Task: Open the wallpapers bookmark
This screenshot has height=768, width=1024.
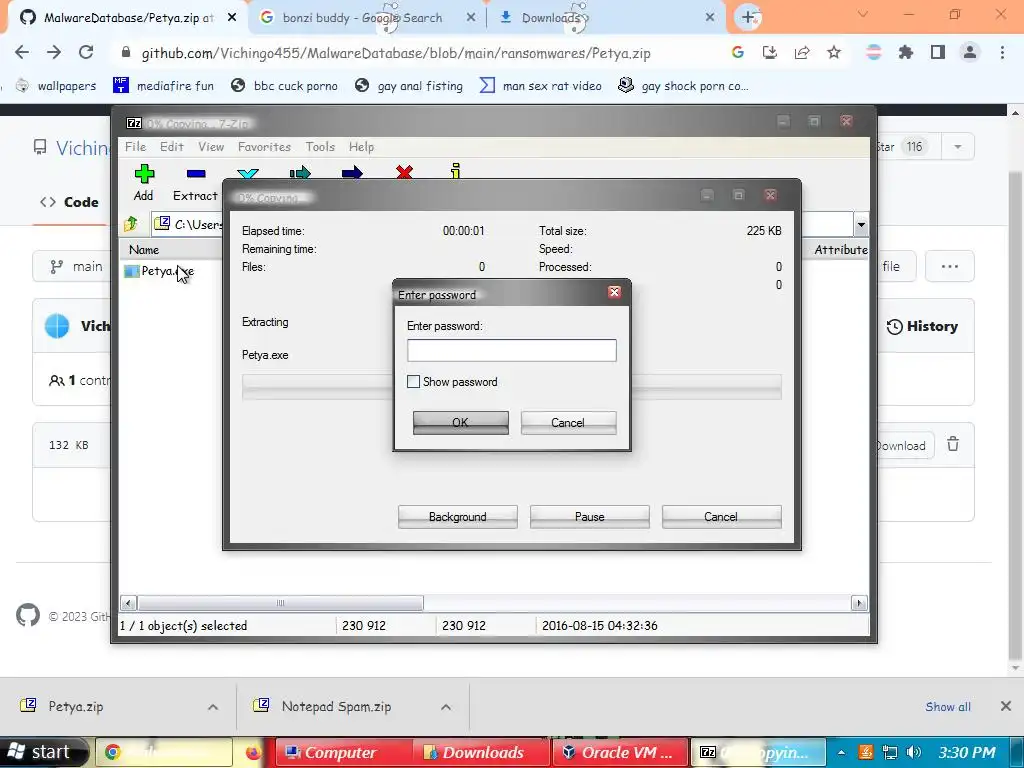Action: coord(56,86)
